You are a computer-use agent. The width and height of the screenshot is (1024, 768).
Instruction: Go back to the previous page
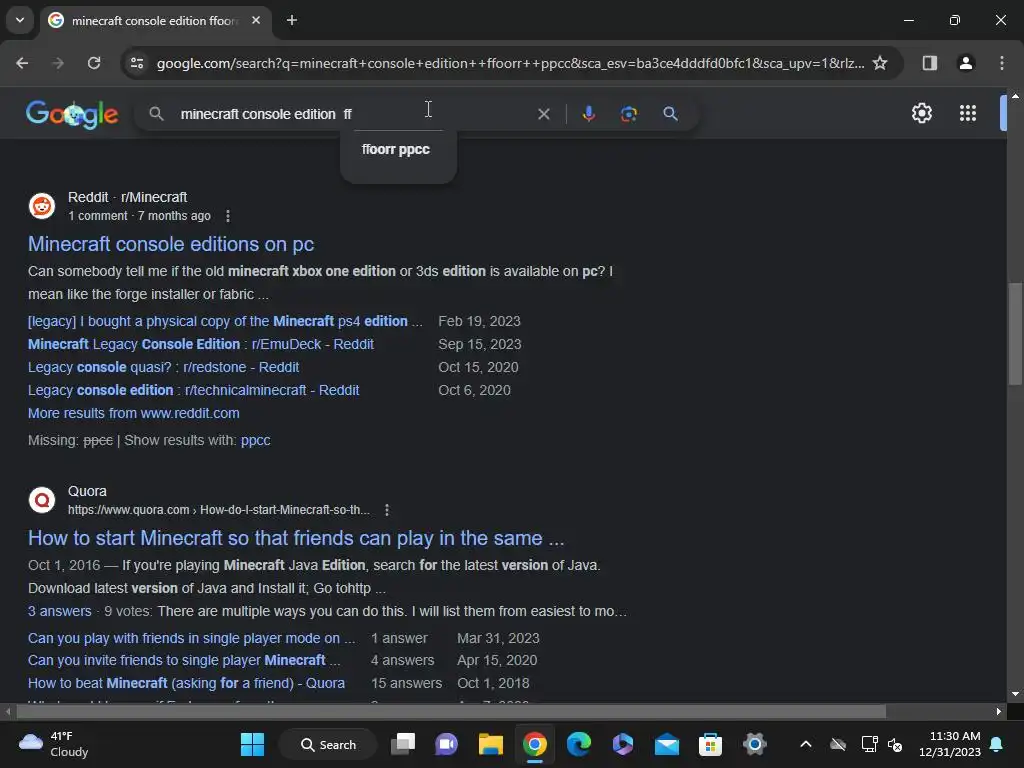click(x=22, y=63)
